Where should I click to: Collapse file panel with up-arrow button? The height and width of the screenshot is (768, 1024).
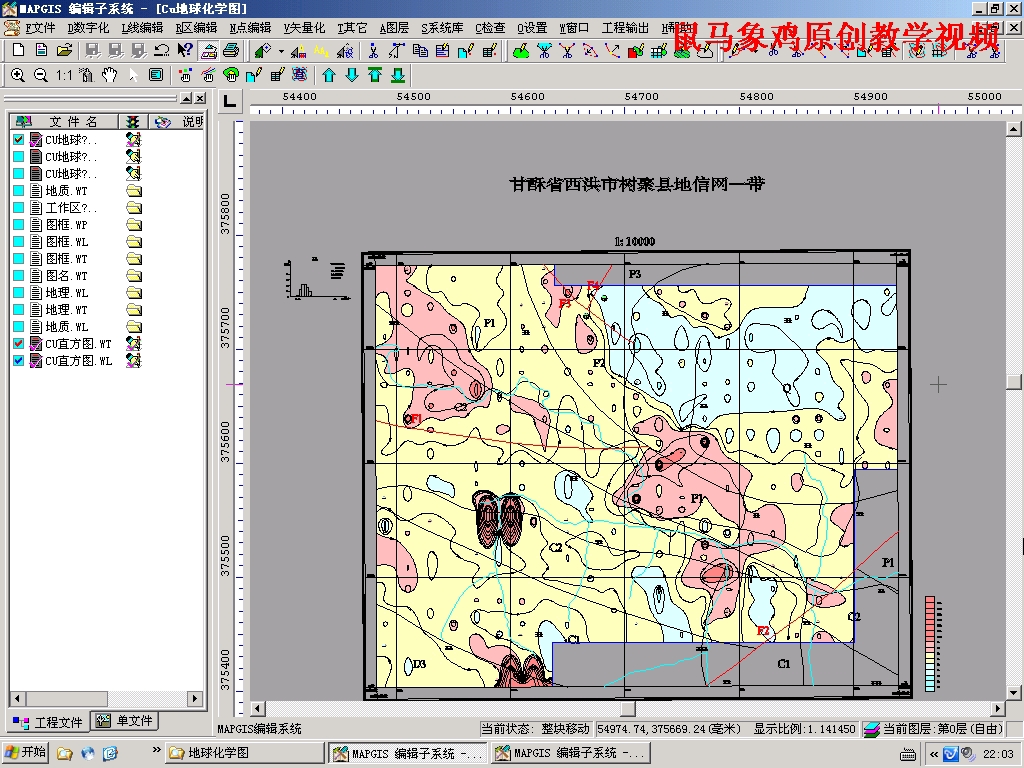[186, 98]
